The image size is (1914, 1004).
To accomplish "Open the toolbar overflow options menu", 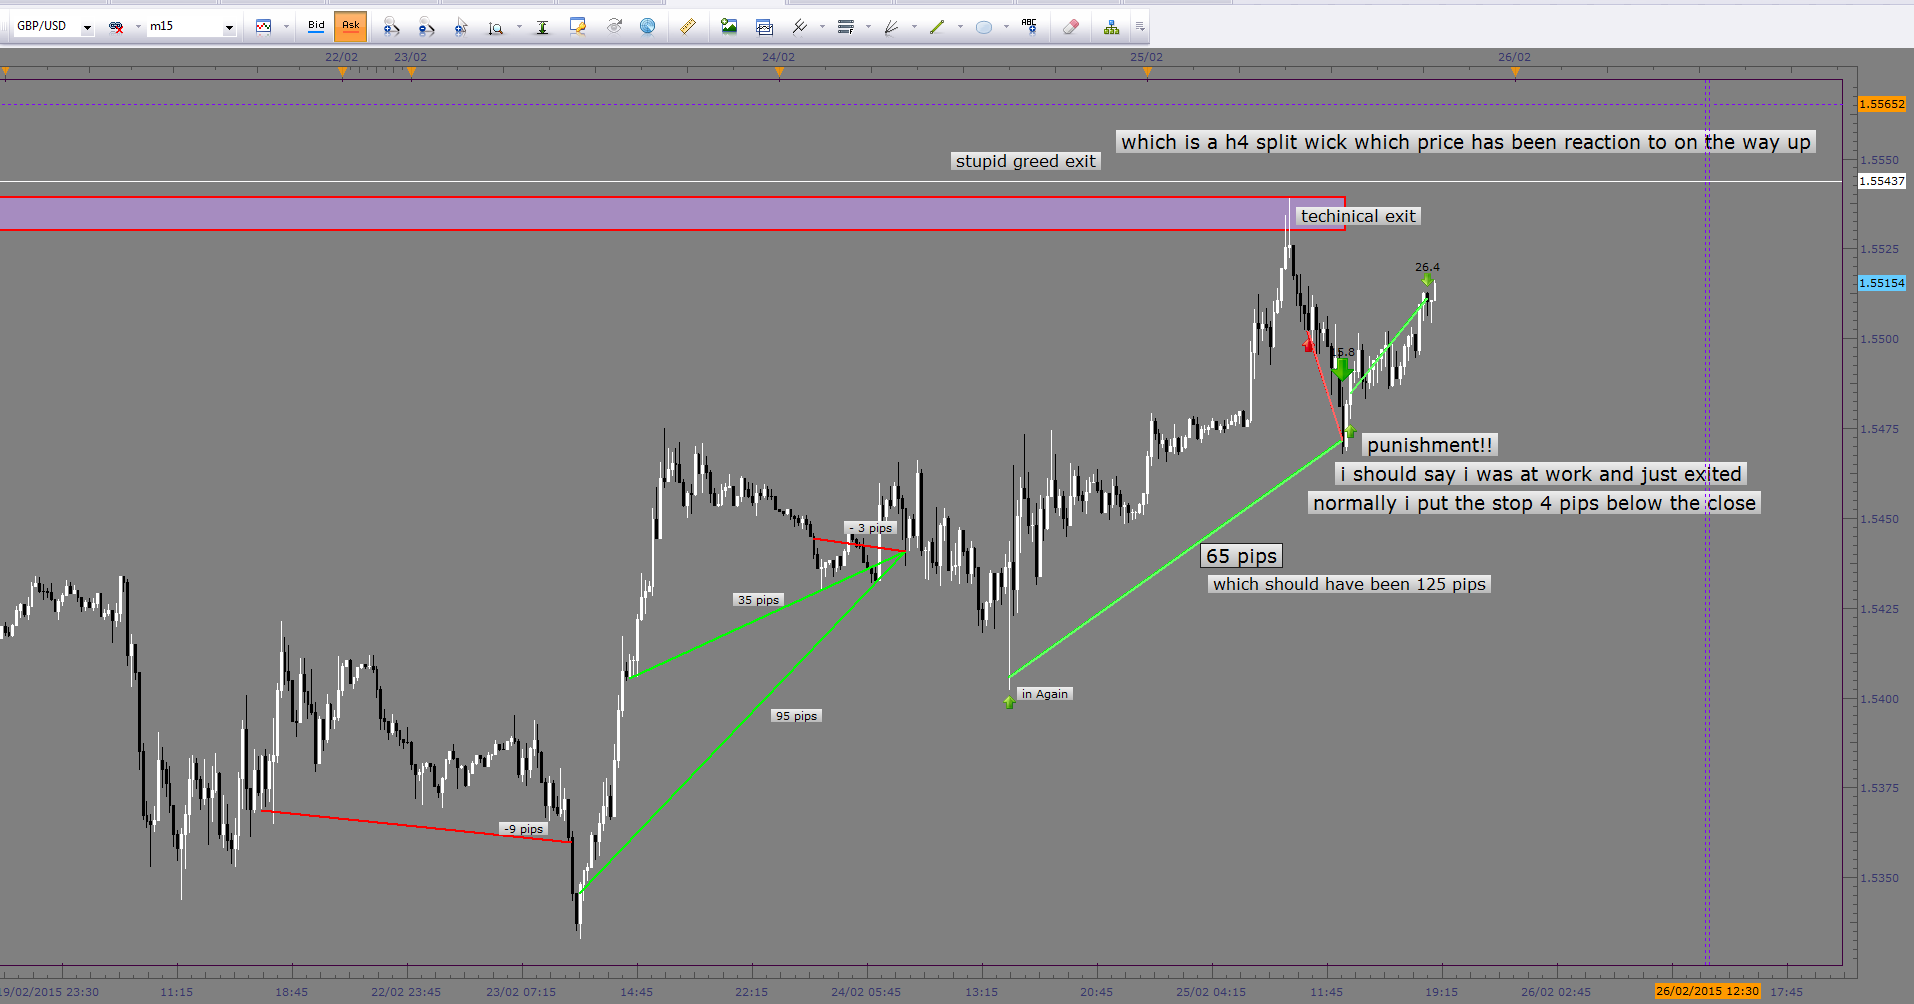I will 1140,27.
